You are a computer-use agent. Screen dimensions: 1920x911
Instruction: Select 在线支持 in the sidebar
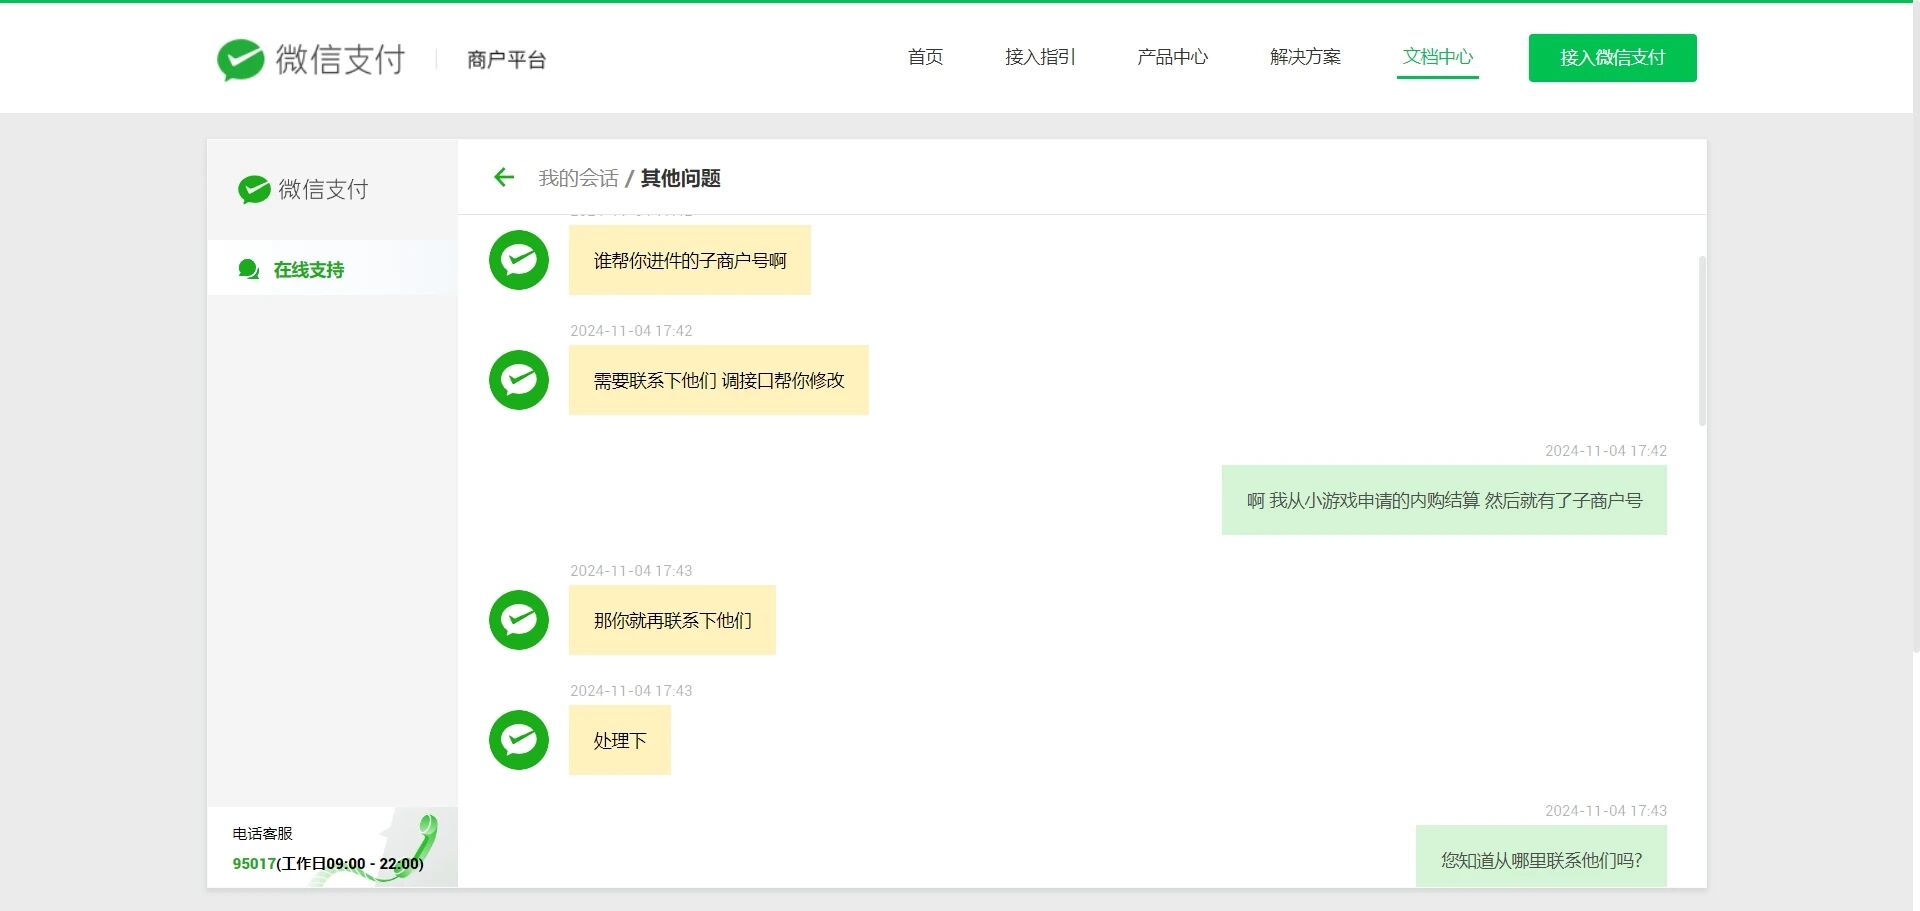point(332,268)
